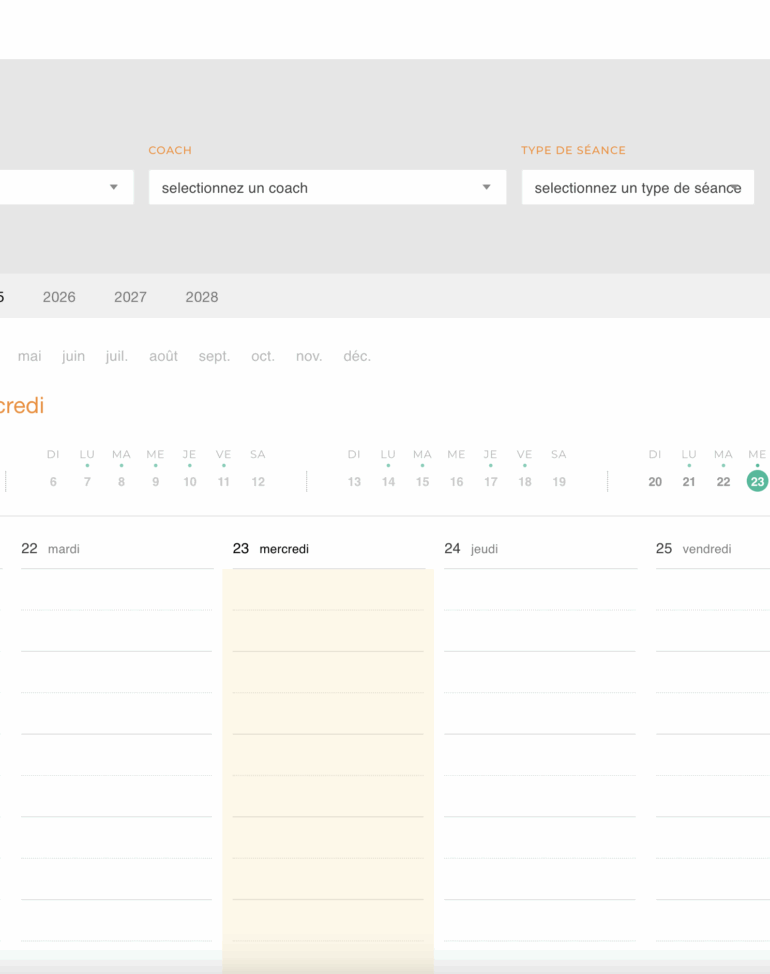Select year 2026

pos(59,297)
